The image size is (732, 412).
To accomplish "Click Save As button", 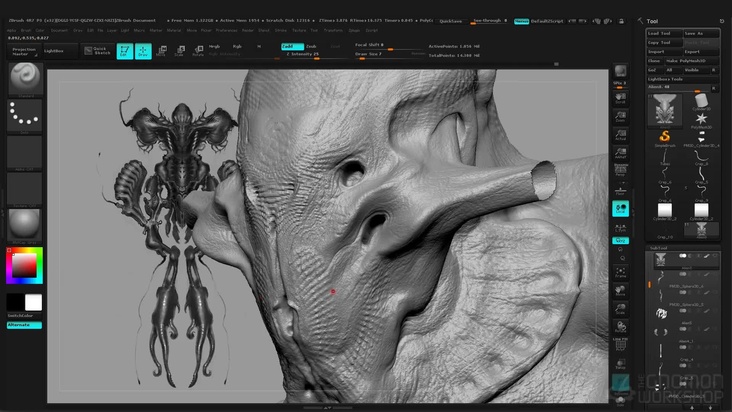I will pos(701,33).
